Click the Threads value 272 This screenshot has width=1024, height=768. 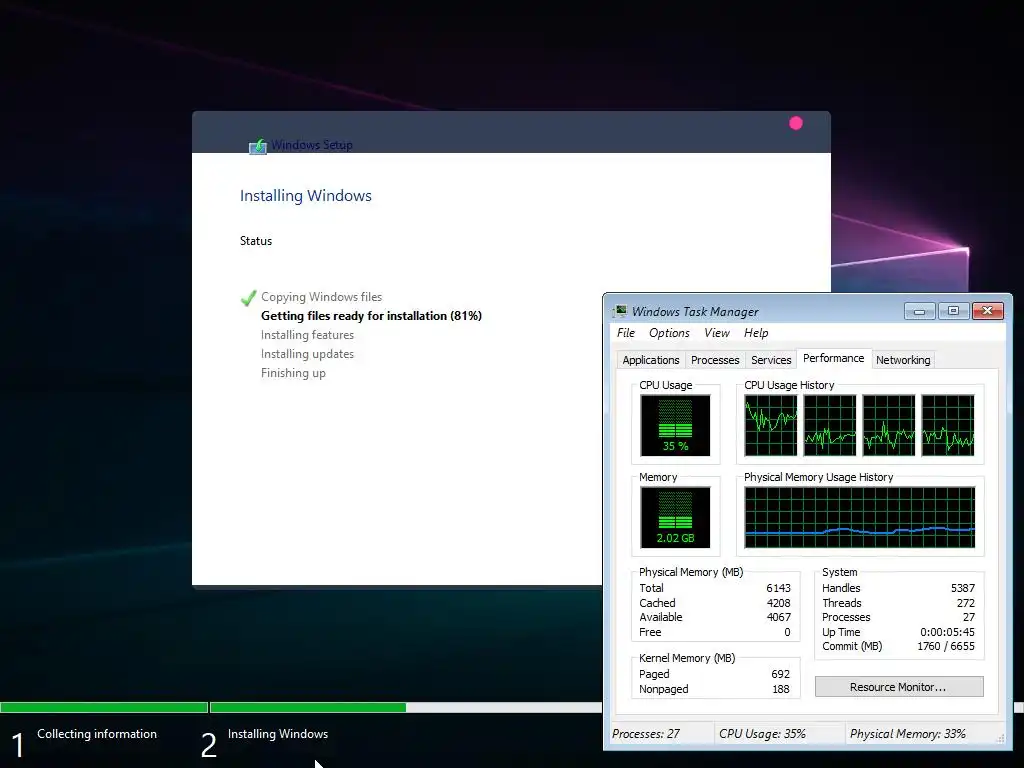pyautogui.click(x=966, y=603)
